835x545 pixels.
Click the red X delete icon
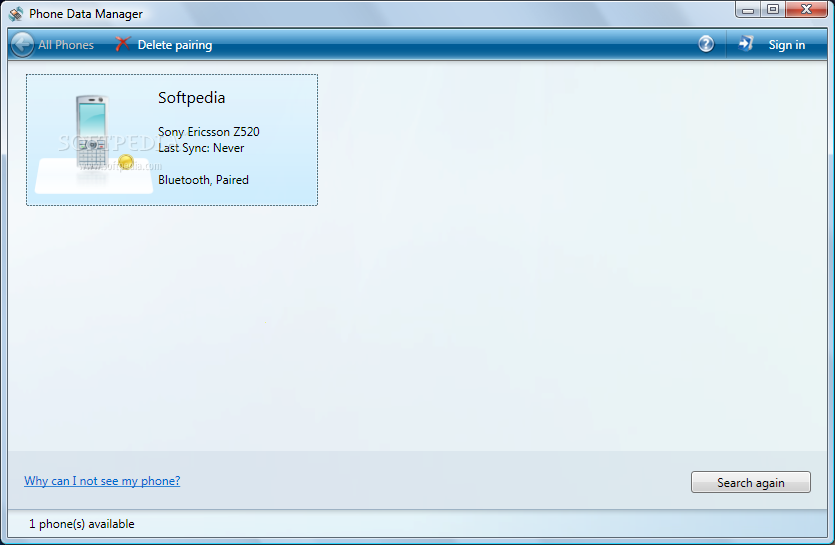click(x=122, y=44)
